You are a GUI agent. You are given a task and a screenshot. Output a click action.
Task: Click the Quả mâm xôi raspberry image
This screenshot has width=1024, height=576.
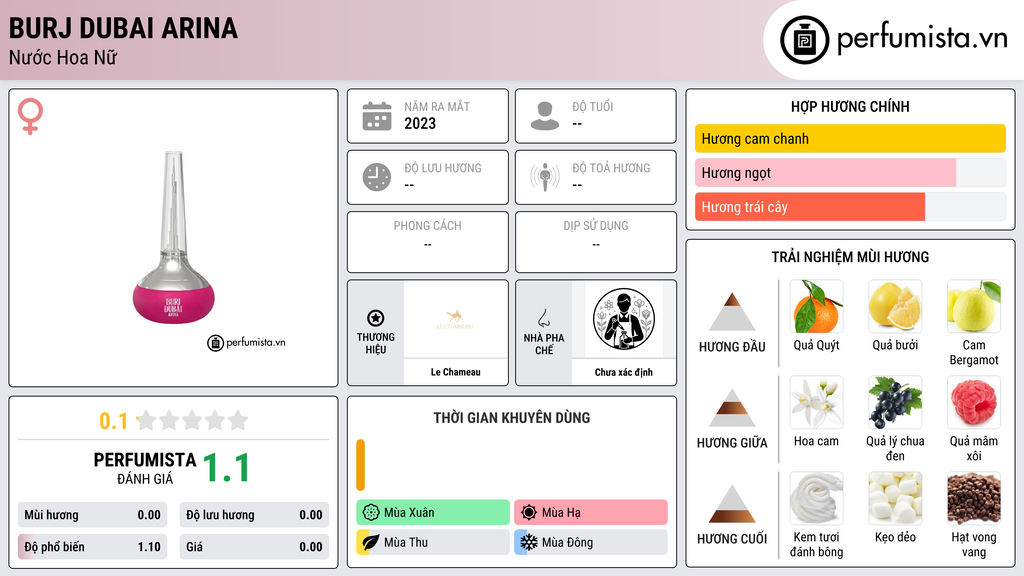click(974, 403)
